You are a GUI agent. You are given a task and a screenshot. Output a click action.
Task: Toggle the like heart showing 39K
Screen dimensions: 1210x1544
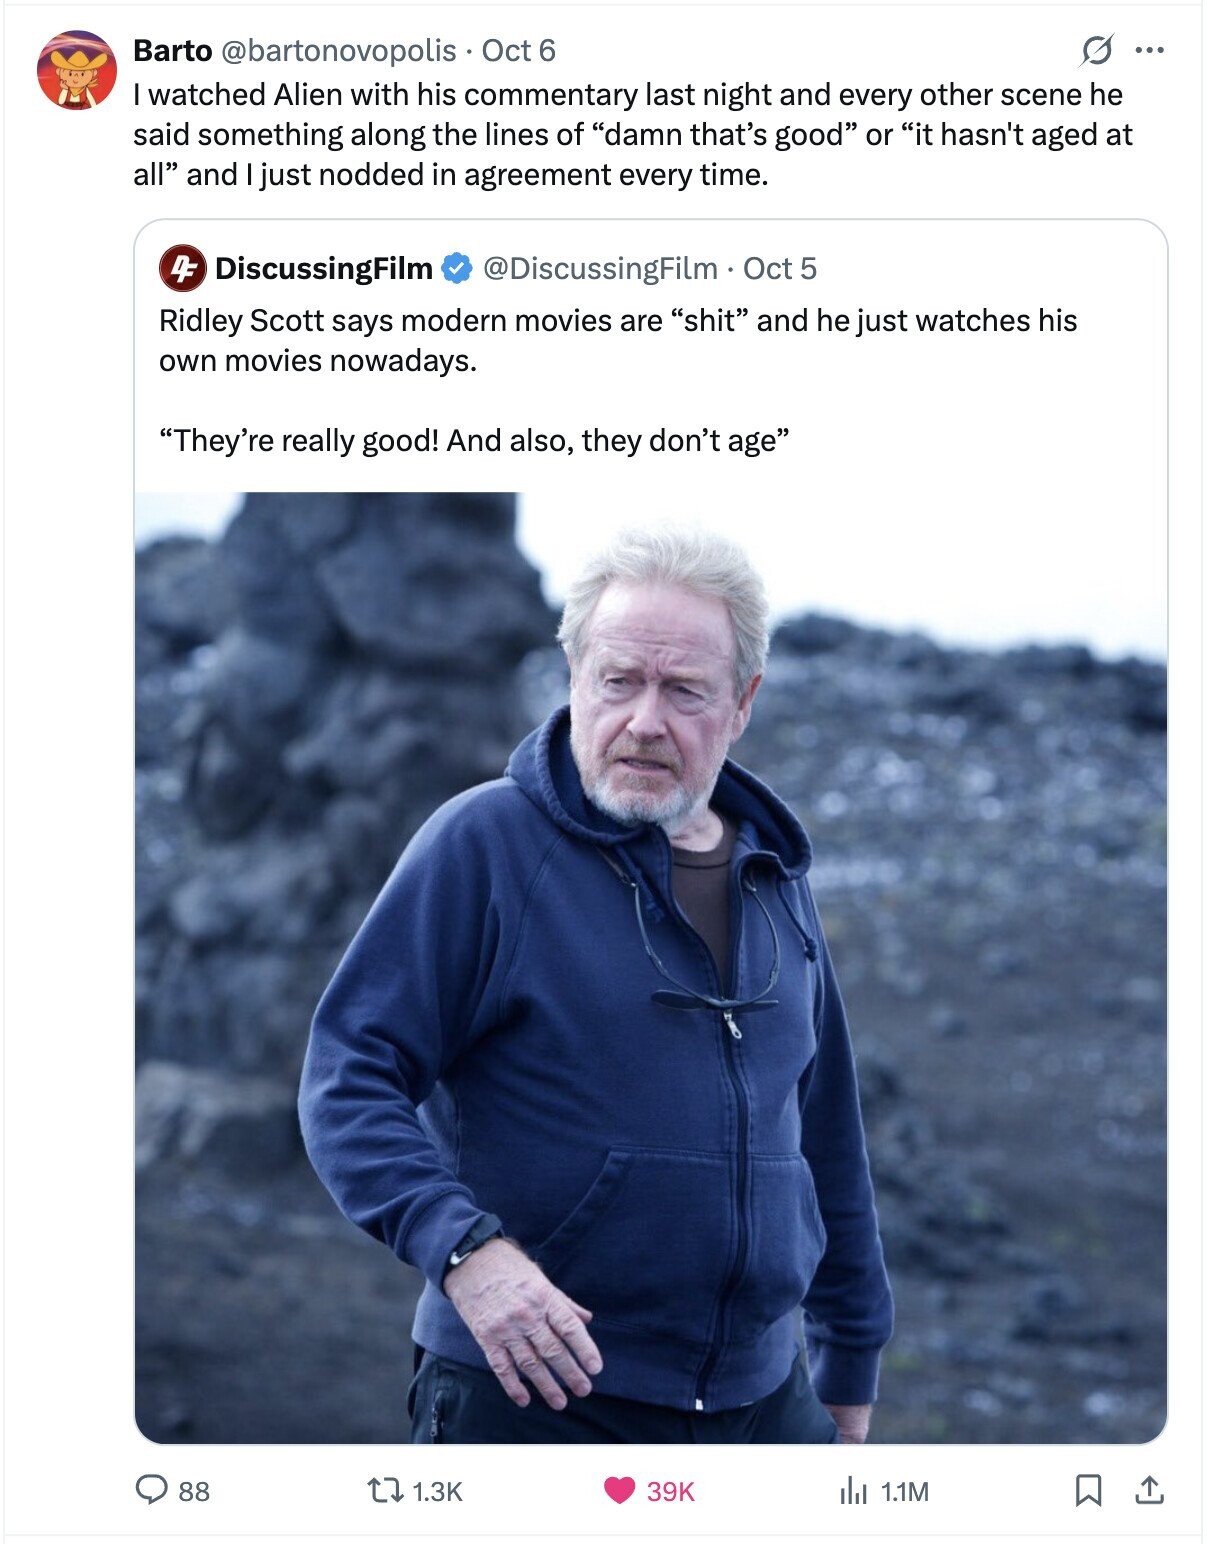[x=620, y=1491]
